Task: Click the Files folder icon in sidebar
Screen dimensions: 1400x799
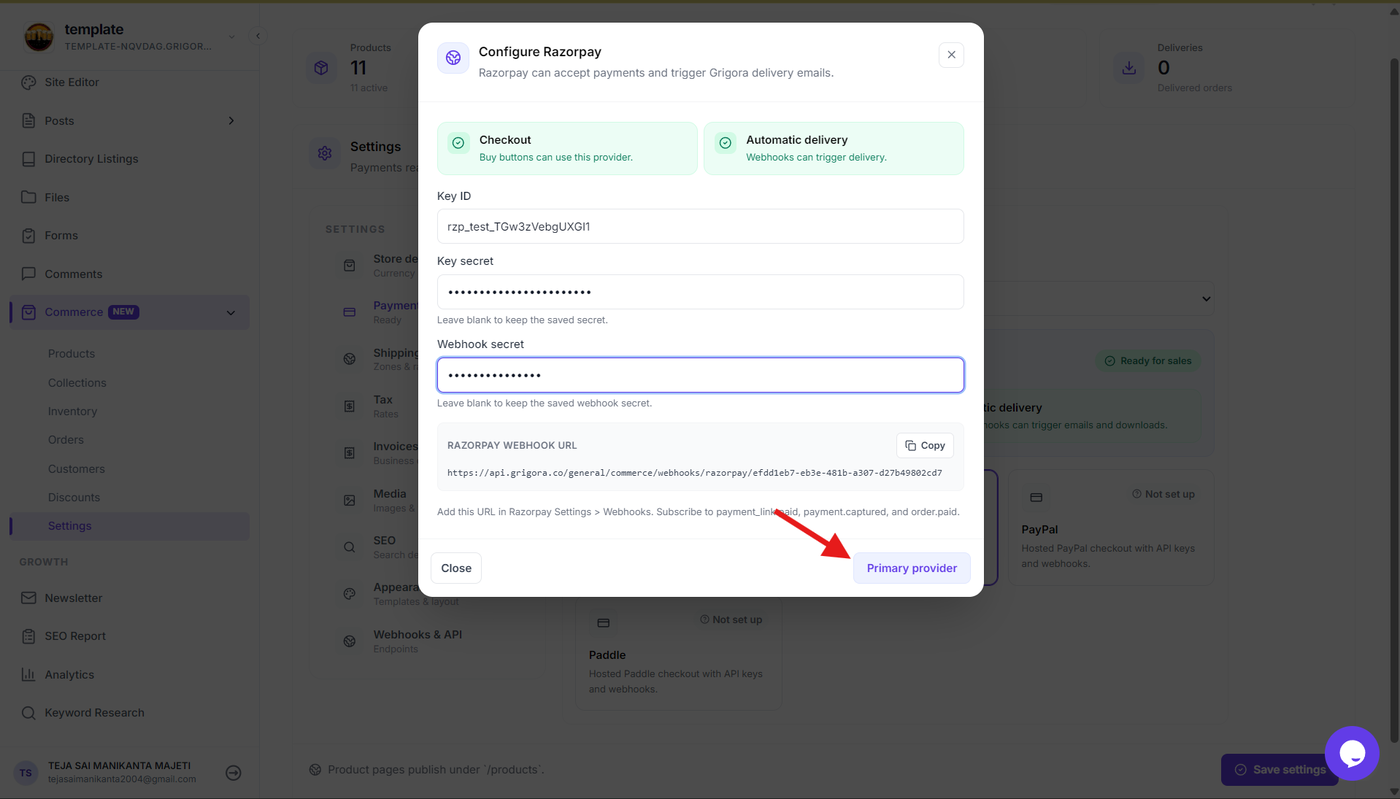Action: (x=28, y=197)
